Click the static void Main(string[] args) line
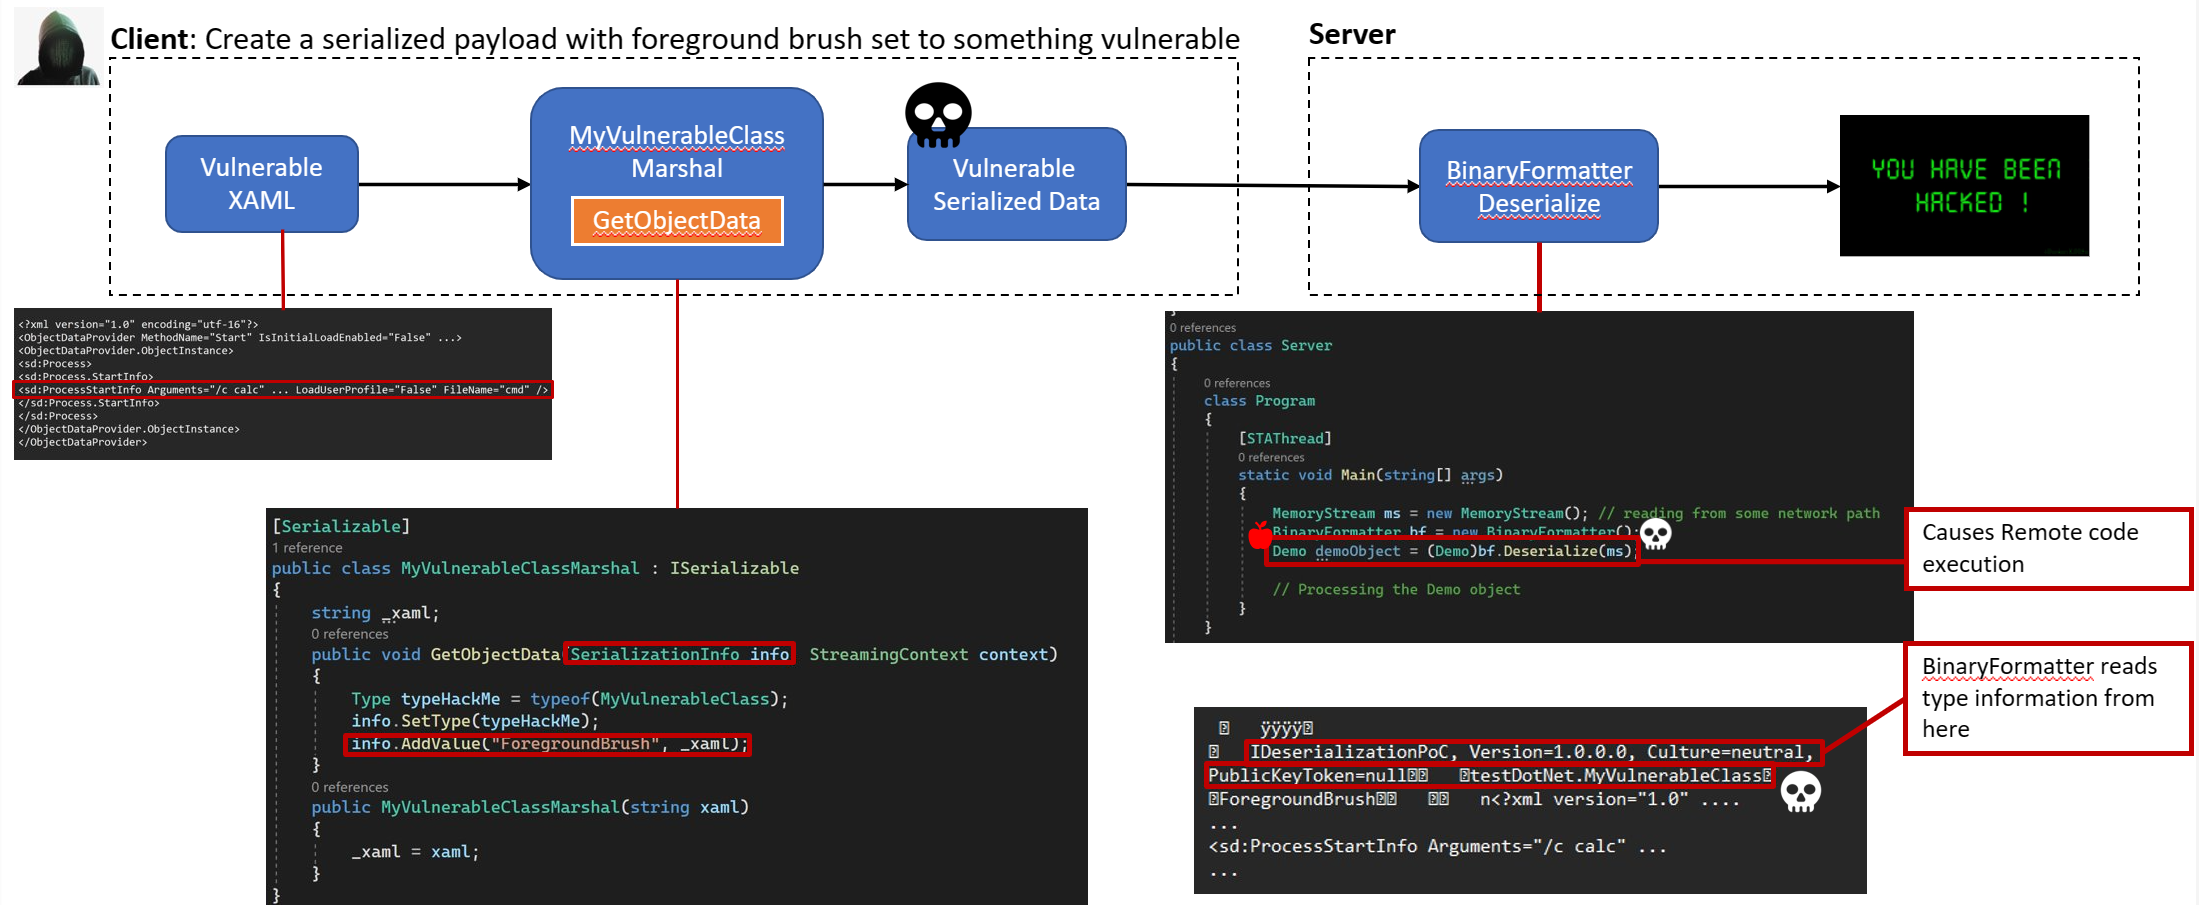This screenshot has width=2199, height=905. [1370, 475]
